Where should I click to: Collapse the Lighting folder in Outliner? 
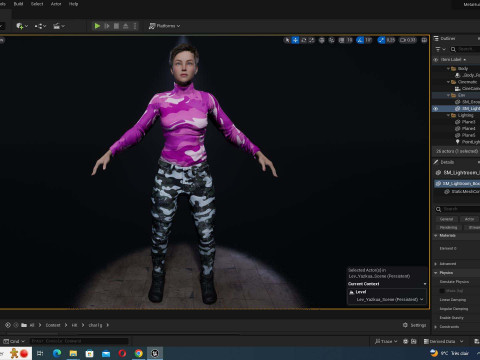[448, 115]
